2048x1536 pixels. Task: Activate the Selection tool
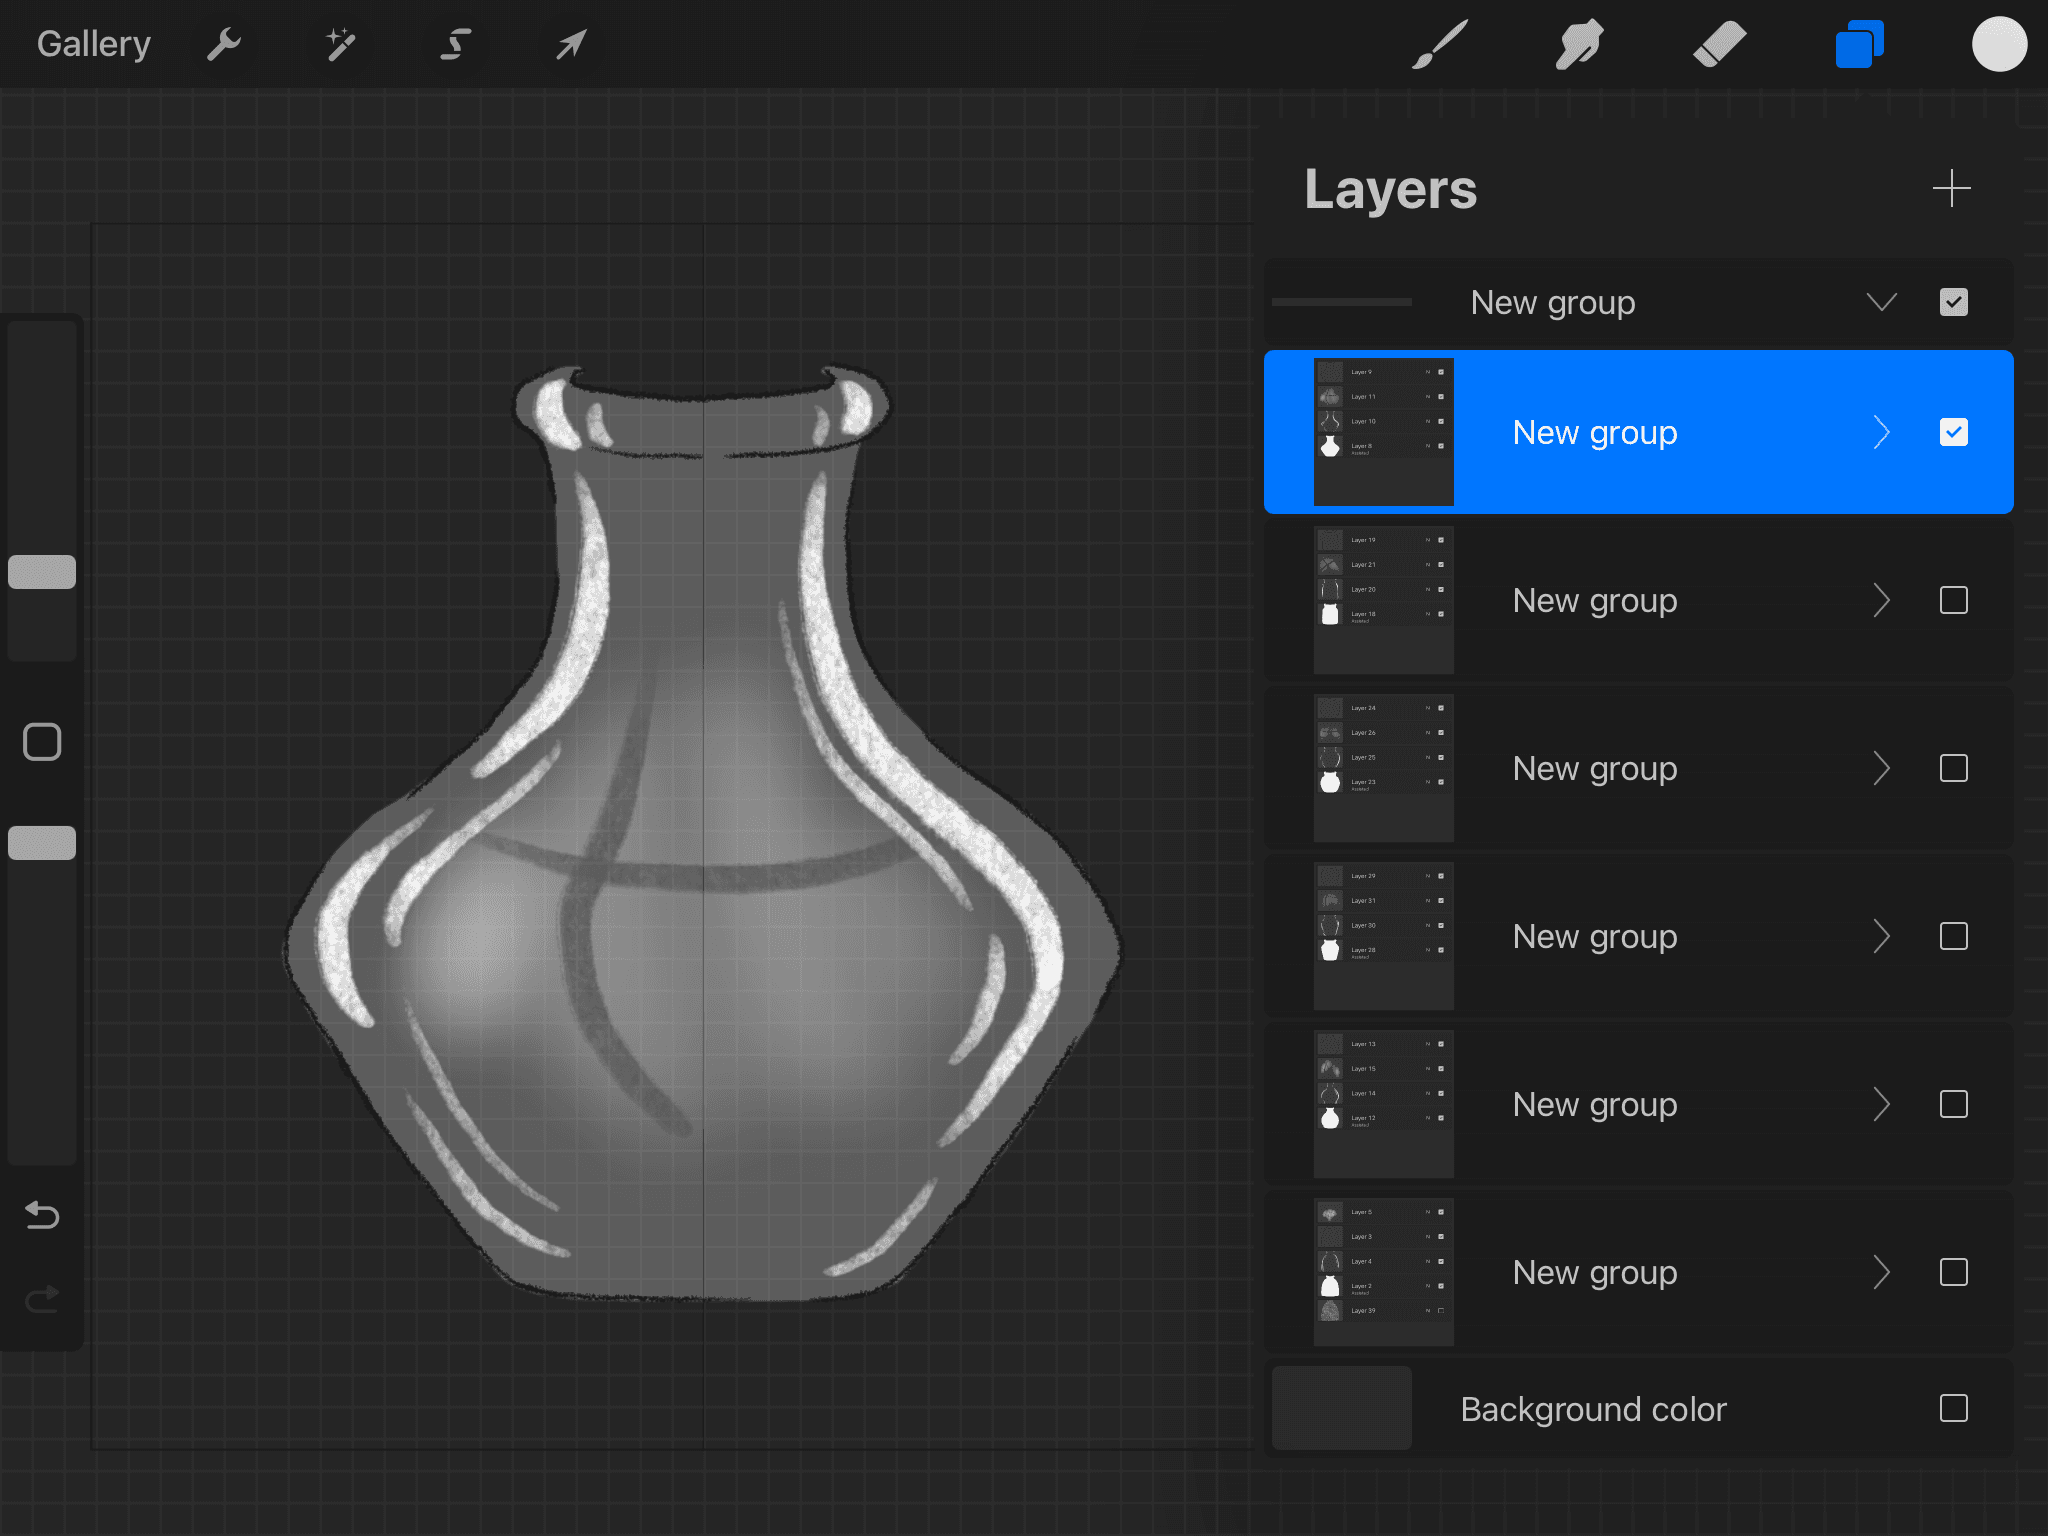coord(456,44)
